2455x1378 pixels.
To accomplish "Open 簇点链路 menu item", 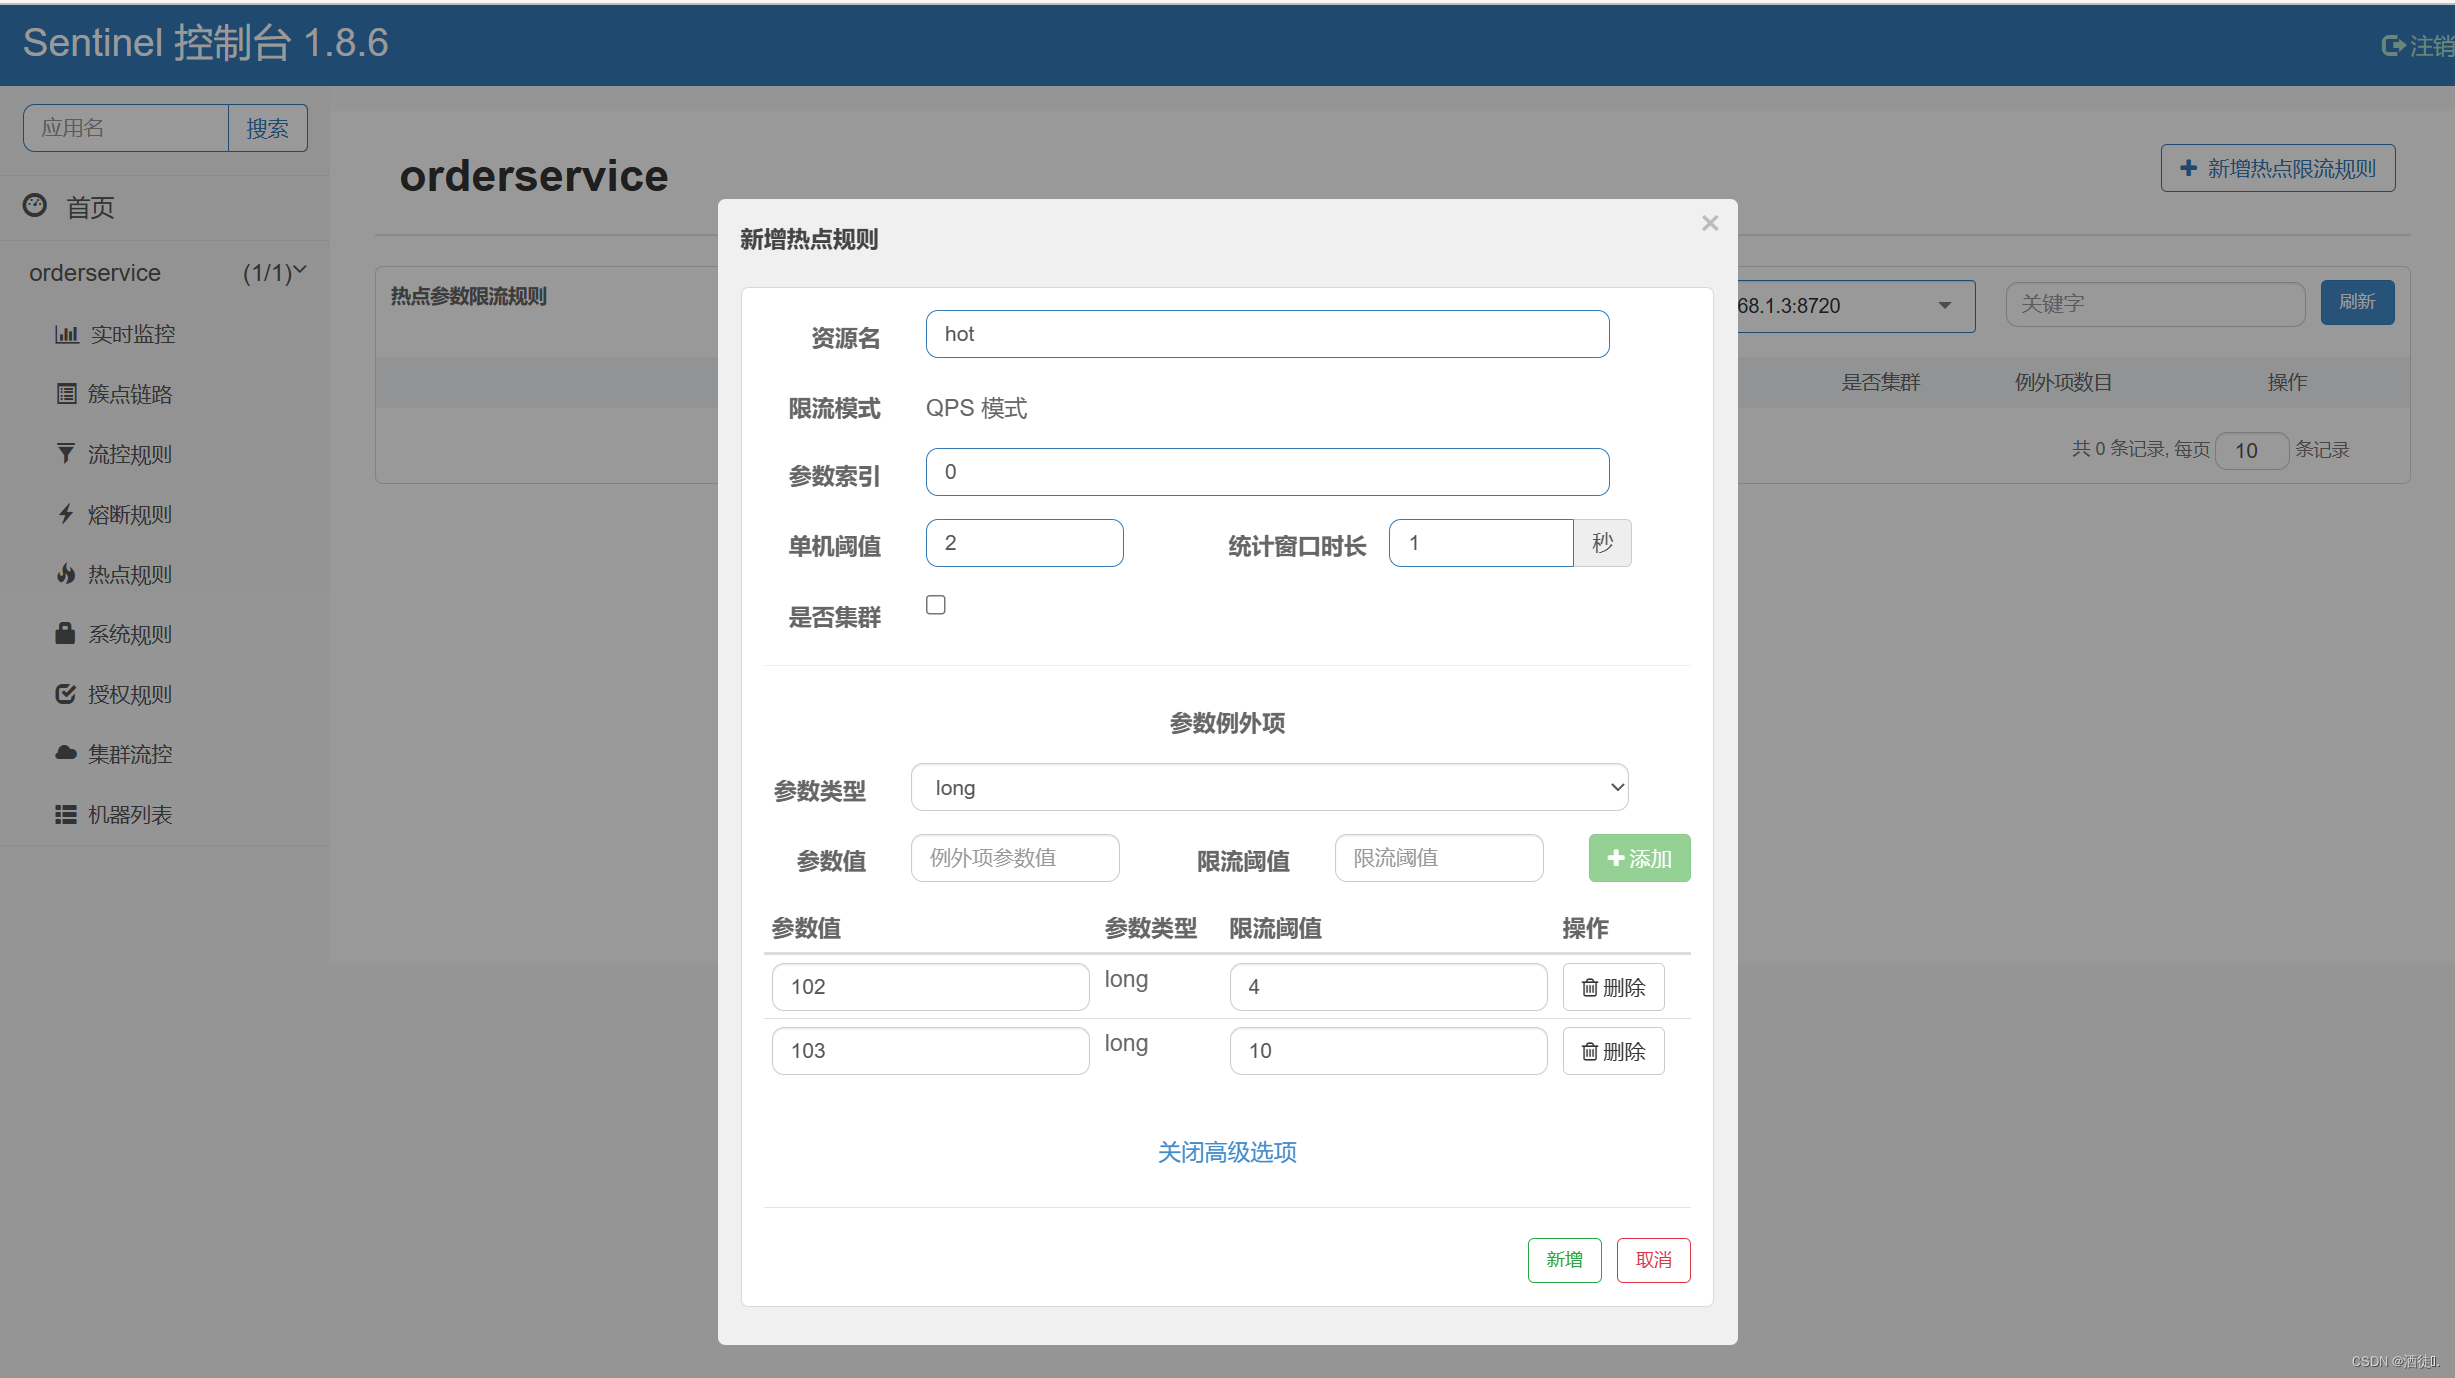I will pos(130,394).
